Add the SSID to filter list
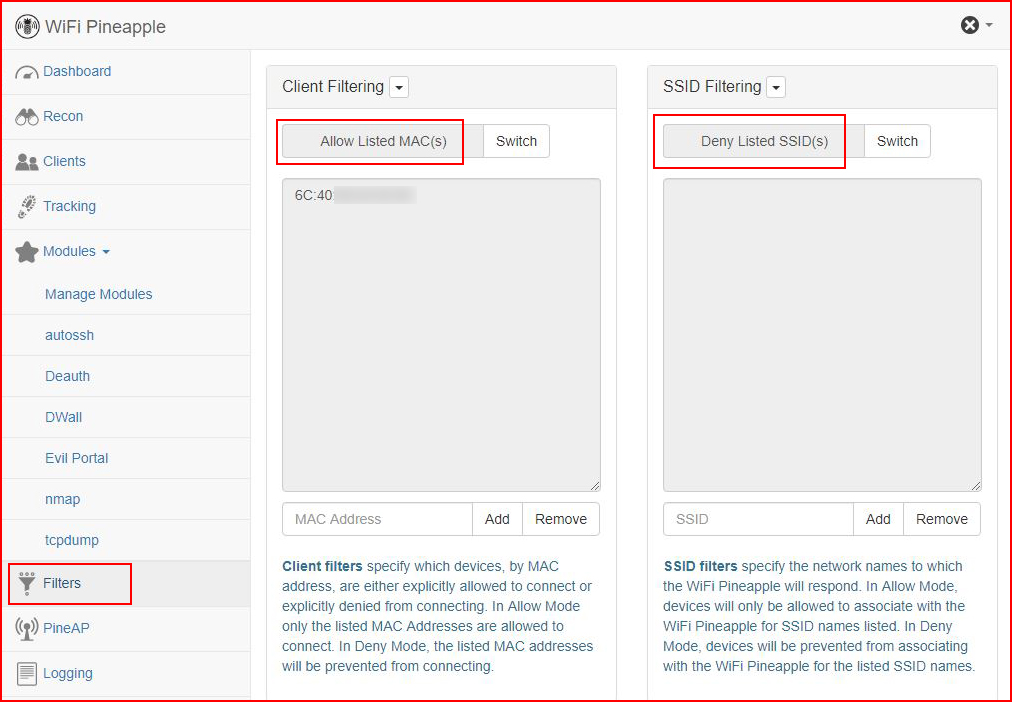The width and height of the screenshot is (1012, 702). tap(878, 519)
